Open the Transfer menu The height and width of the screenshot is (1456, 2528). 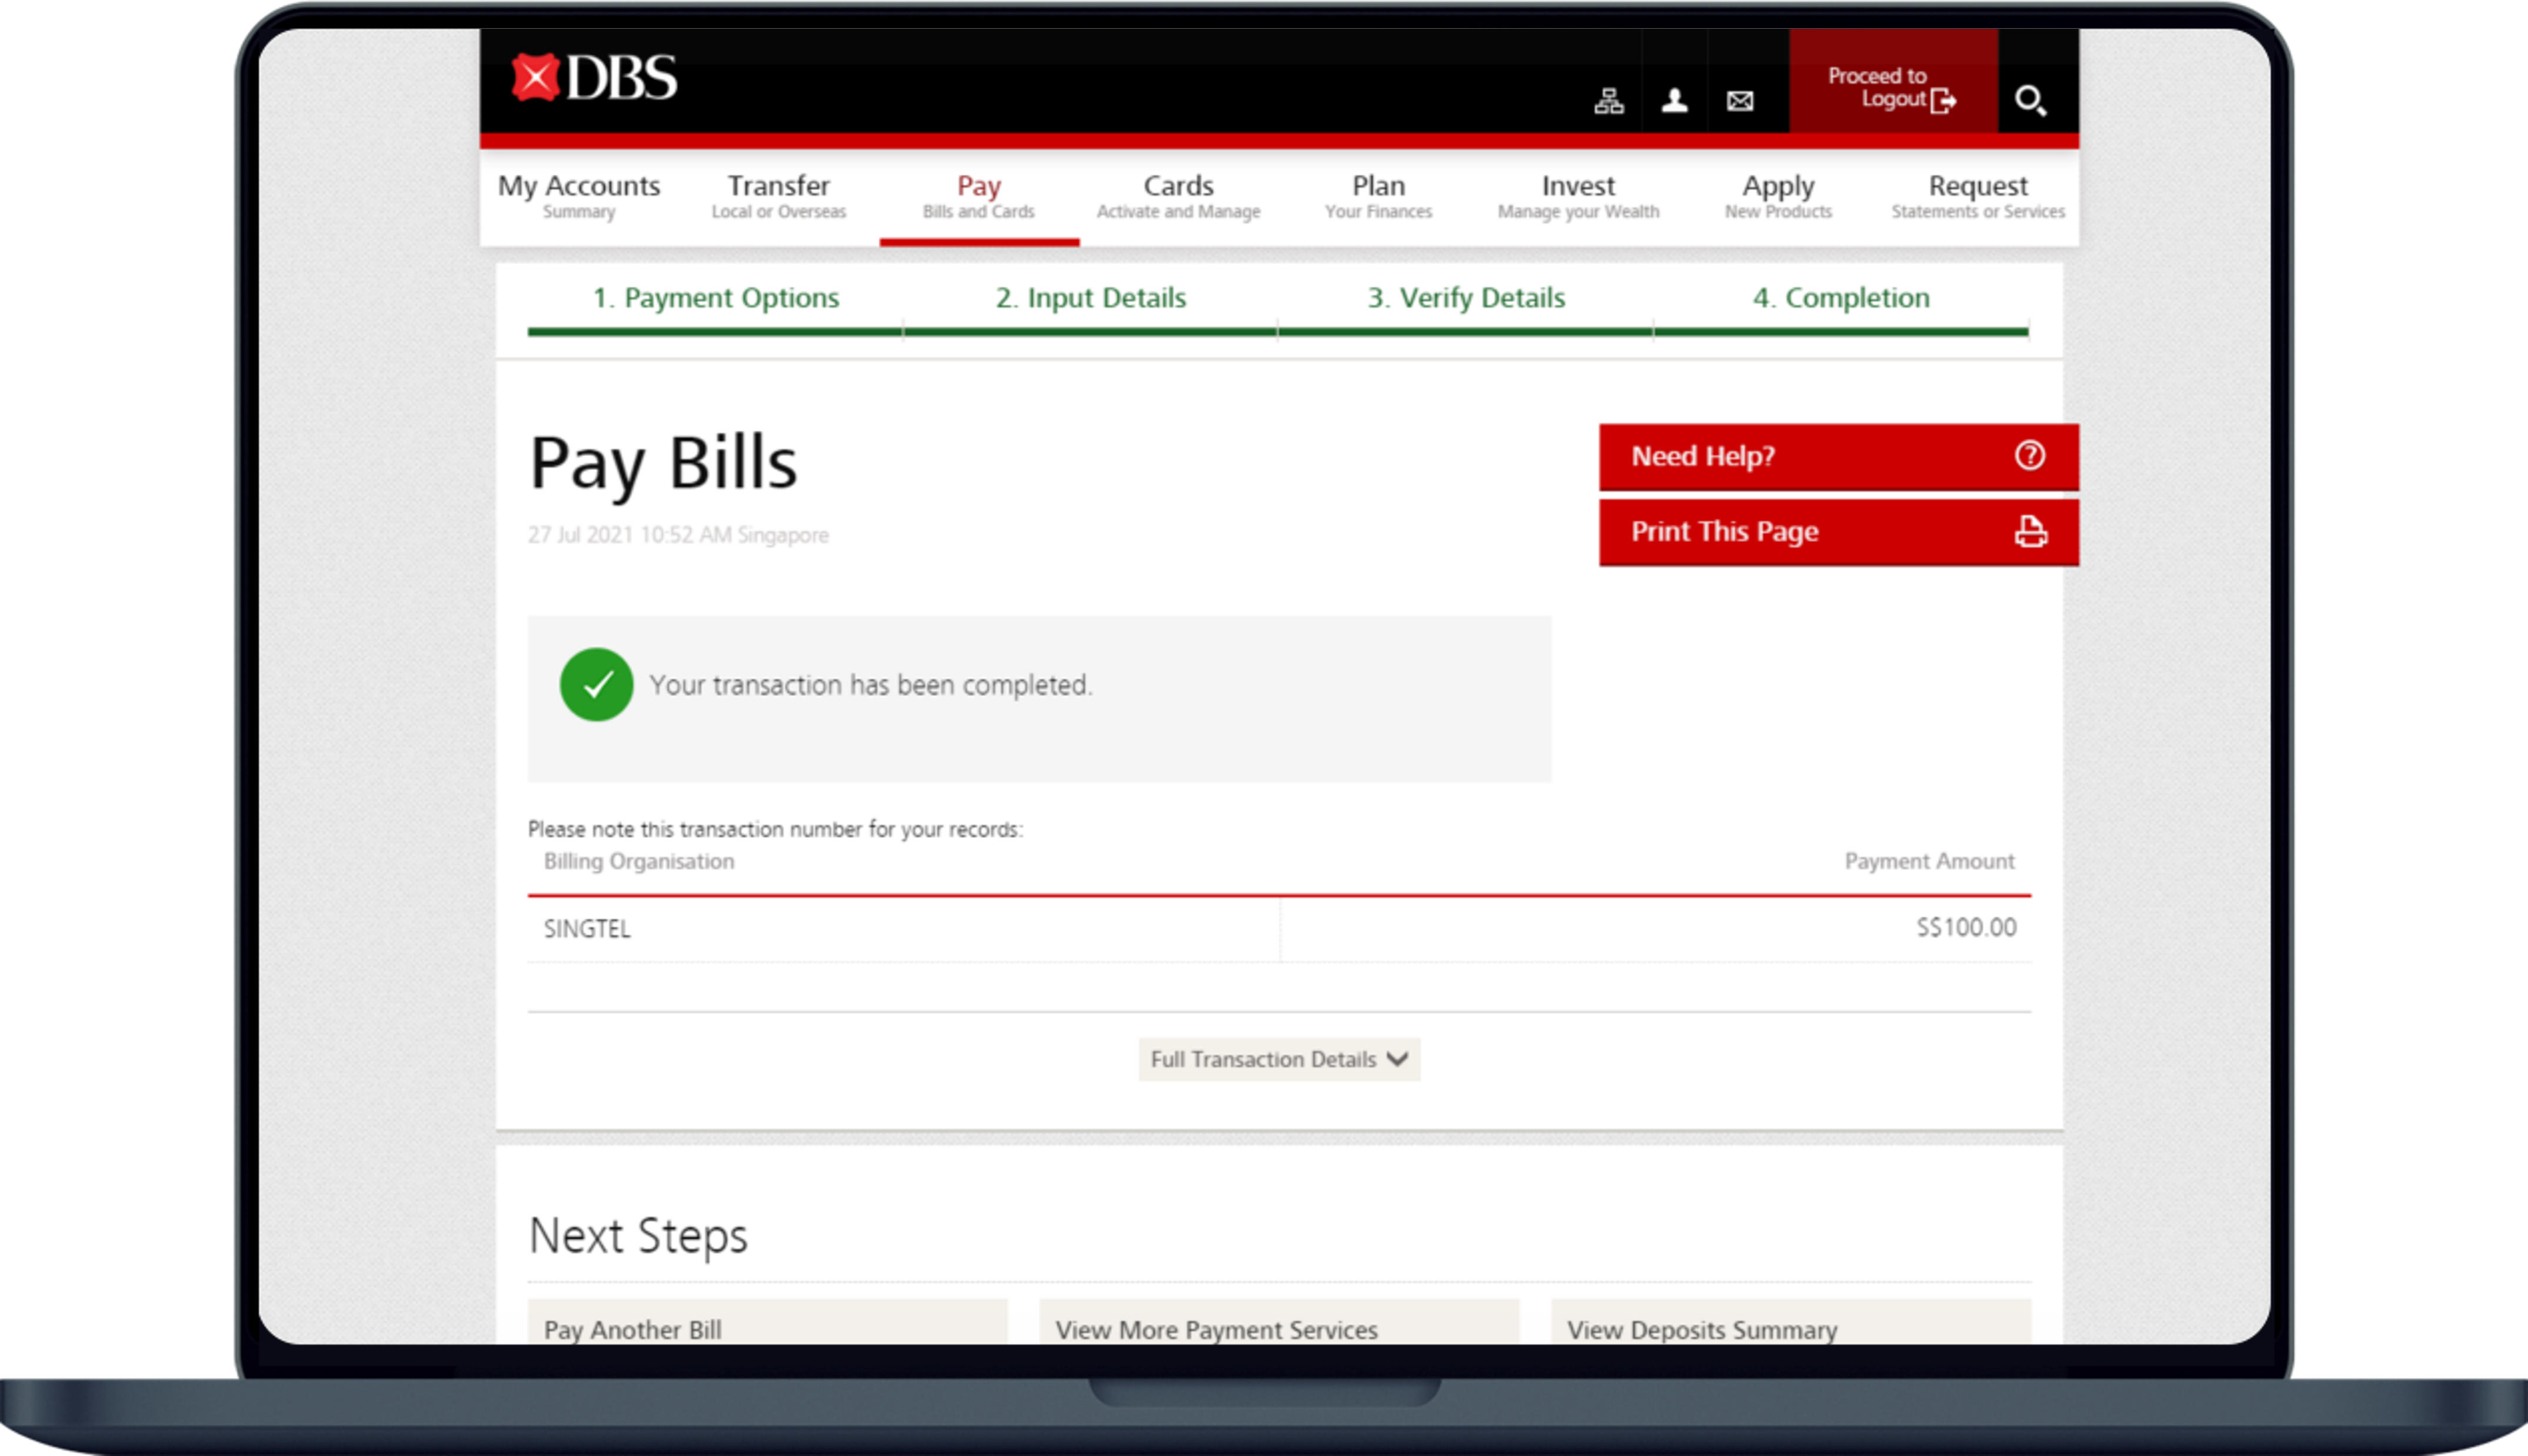click(x=778, y=196)
